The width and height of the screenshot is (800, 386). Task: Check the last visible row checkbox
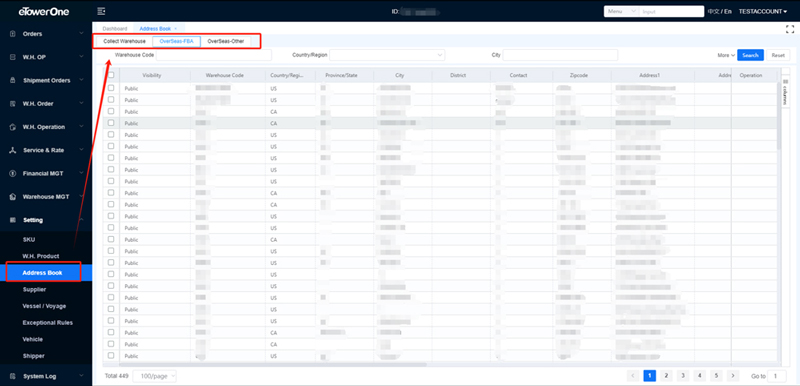pos(111,355)
